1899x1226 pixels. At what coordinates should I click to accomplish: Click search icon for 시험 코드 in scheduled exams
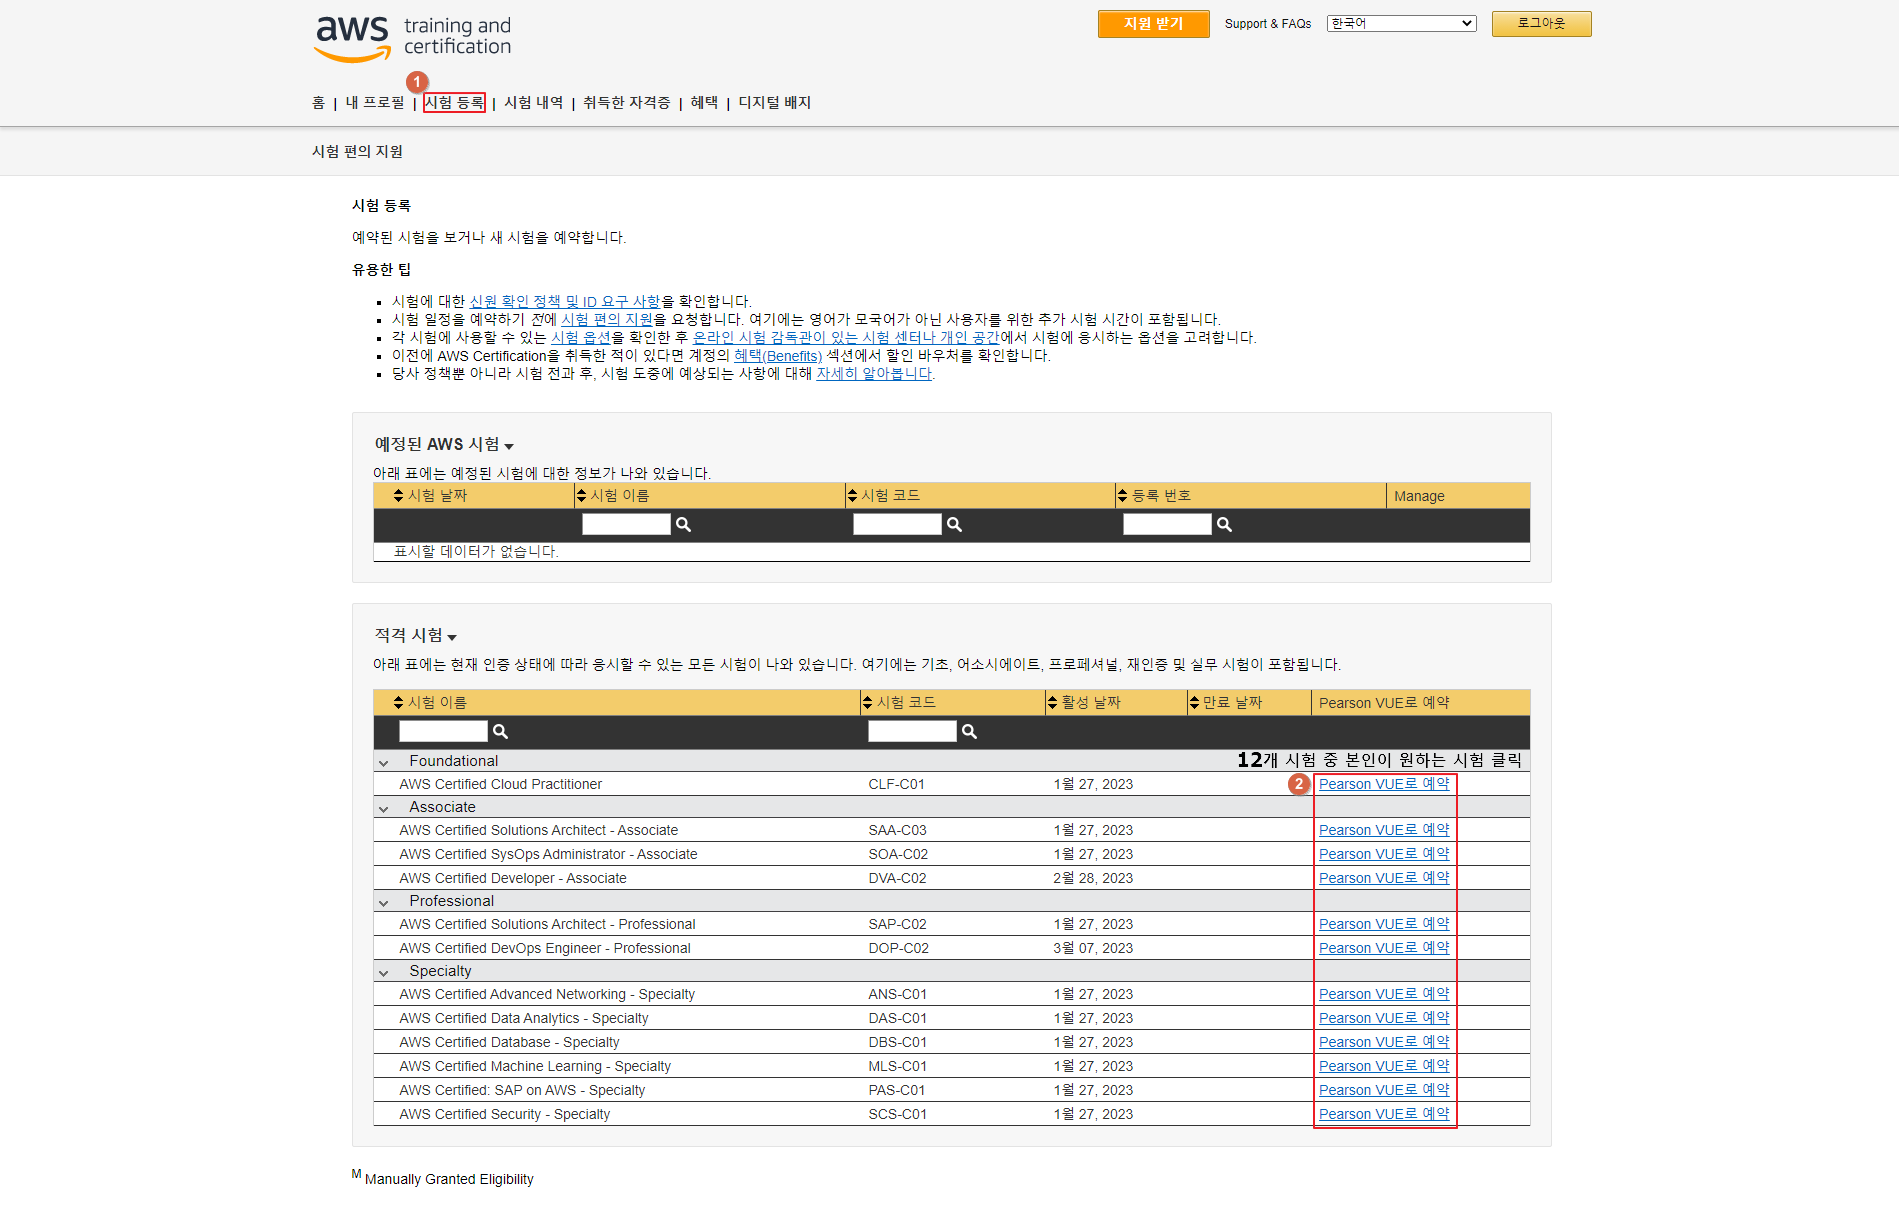tap(954, 525)
